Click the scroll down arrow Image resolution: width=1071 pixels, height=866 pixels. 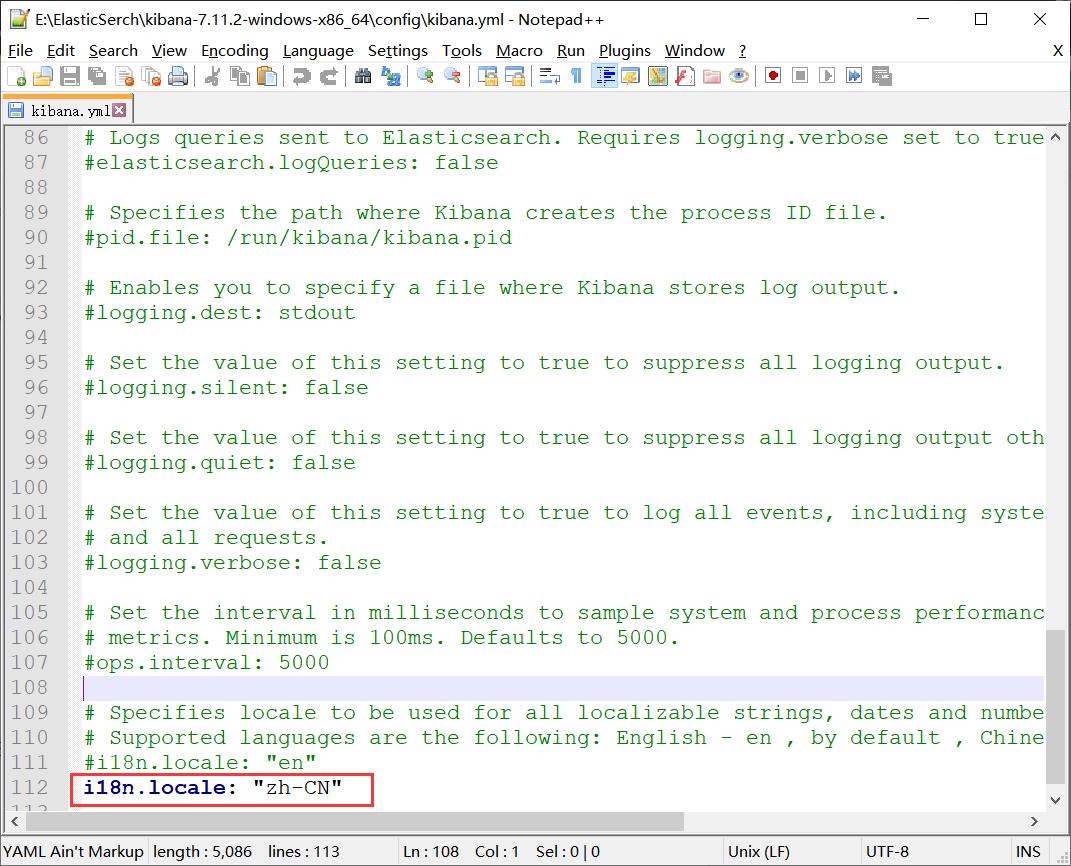coord(1055,800)
